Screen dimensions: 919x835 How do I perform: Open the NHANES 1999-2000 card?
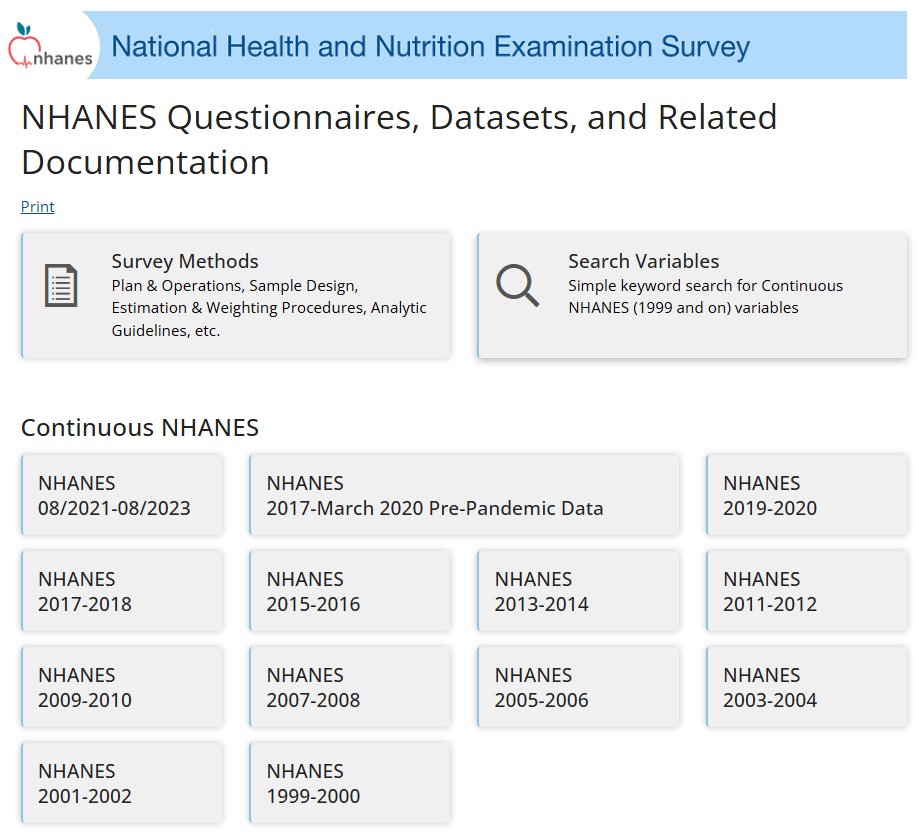click(349, 783)
